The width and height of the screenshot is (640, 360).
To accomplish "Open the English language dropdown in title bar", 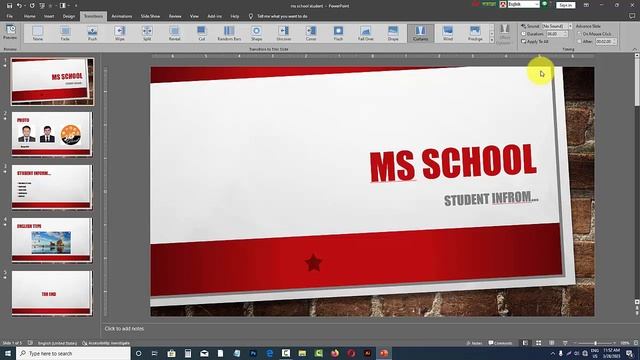I will tap(536, 4).
